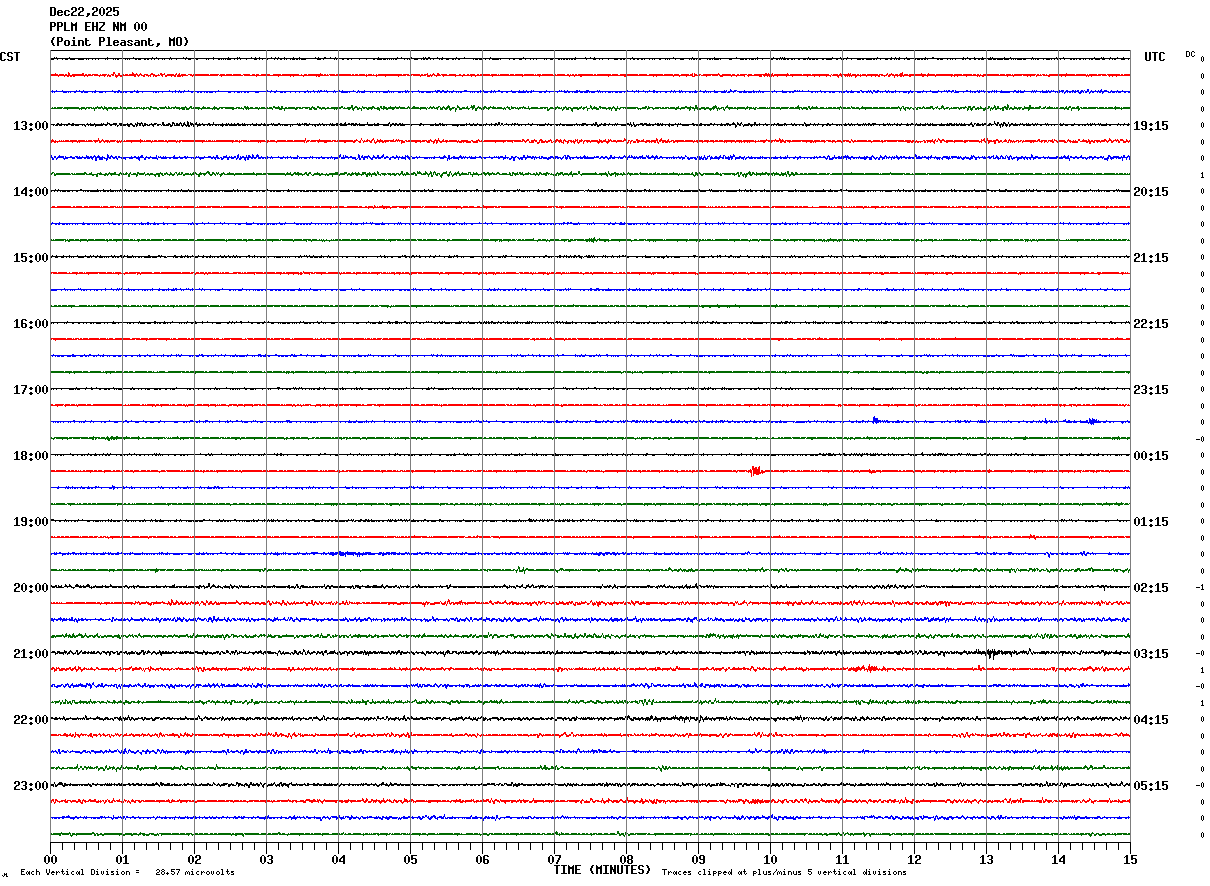The width and height of the screenshot is (1210, 886).
Task: Click the -1 DC offset value beside 02:15
Action: (x=1200, y=588)
